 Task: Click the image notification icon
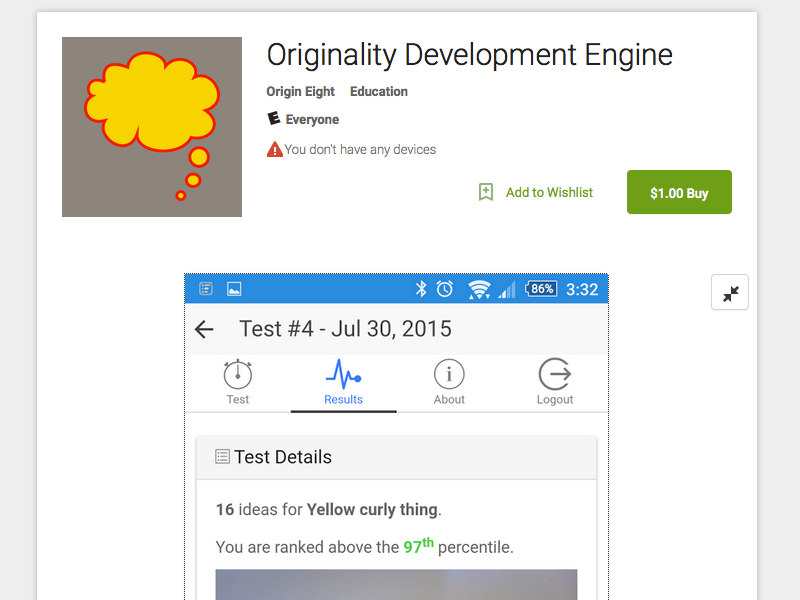pyautogui.click(x=234, y=289)
